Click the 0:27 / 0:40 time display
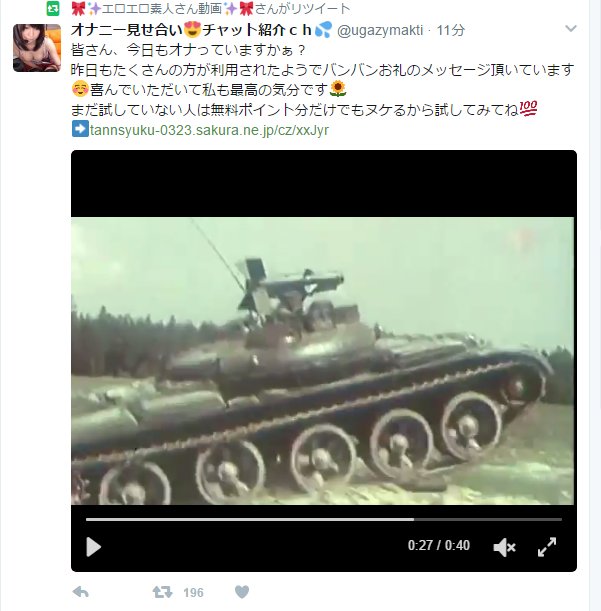The image size is (601, 611). pos(439,545)
